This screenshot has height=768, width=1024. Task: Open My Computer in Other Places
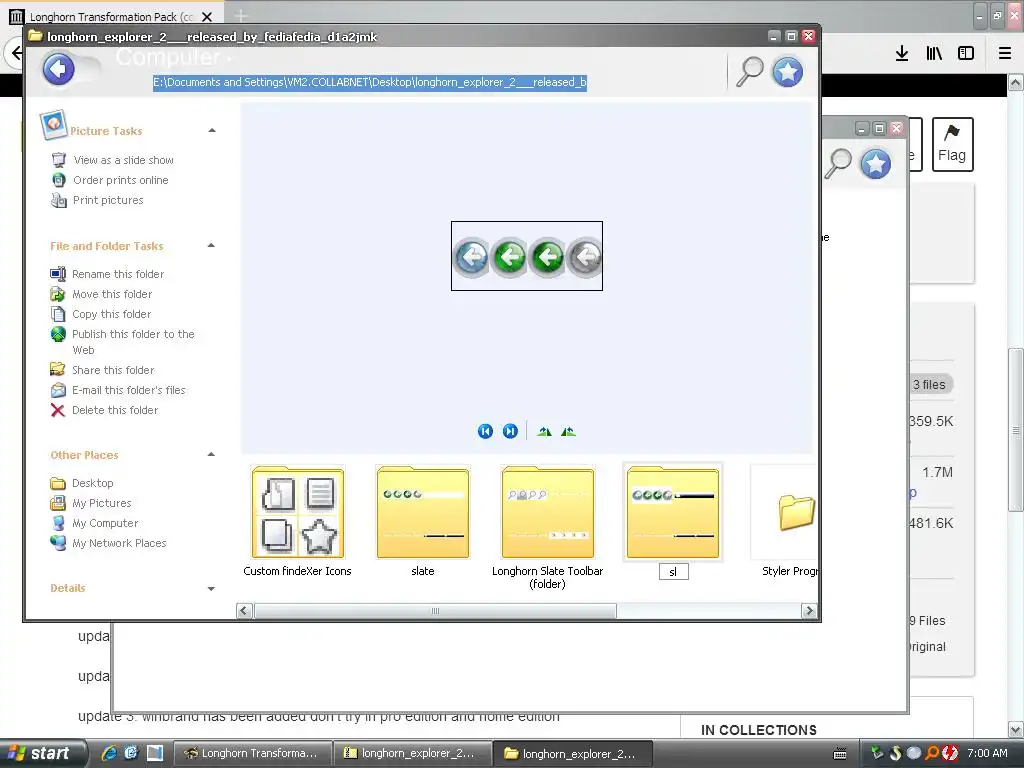coord(105,523)
